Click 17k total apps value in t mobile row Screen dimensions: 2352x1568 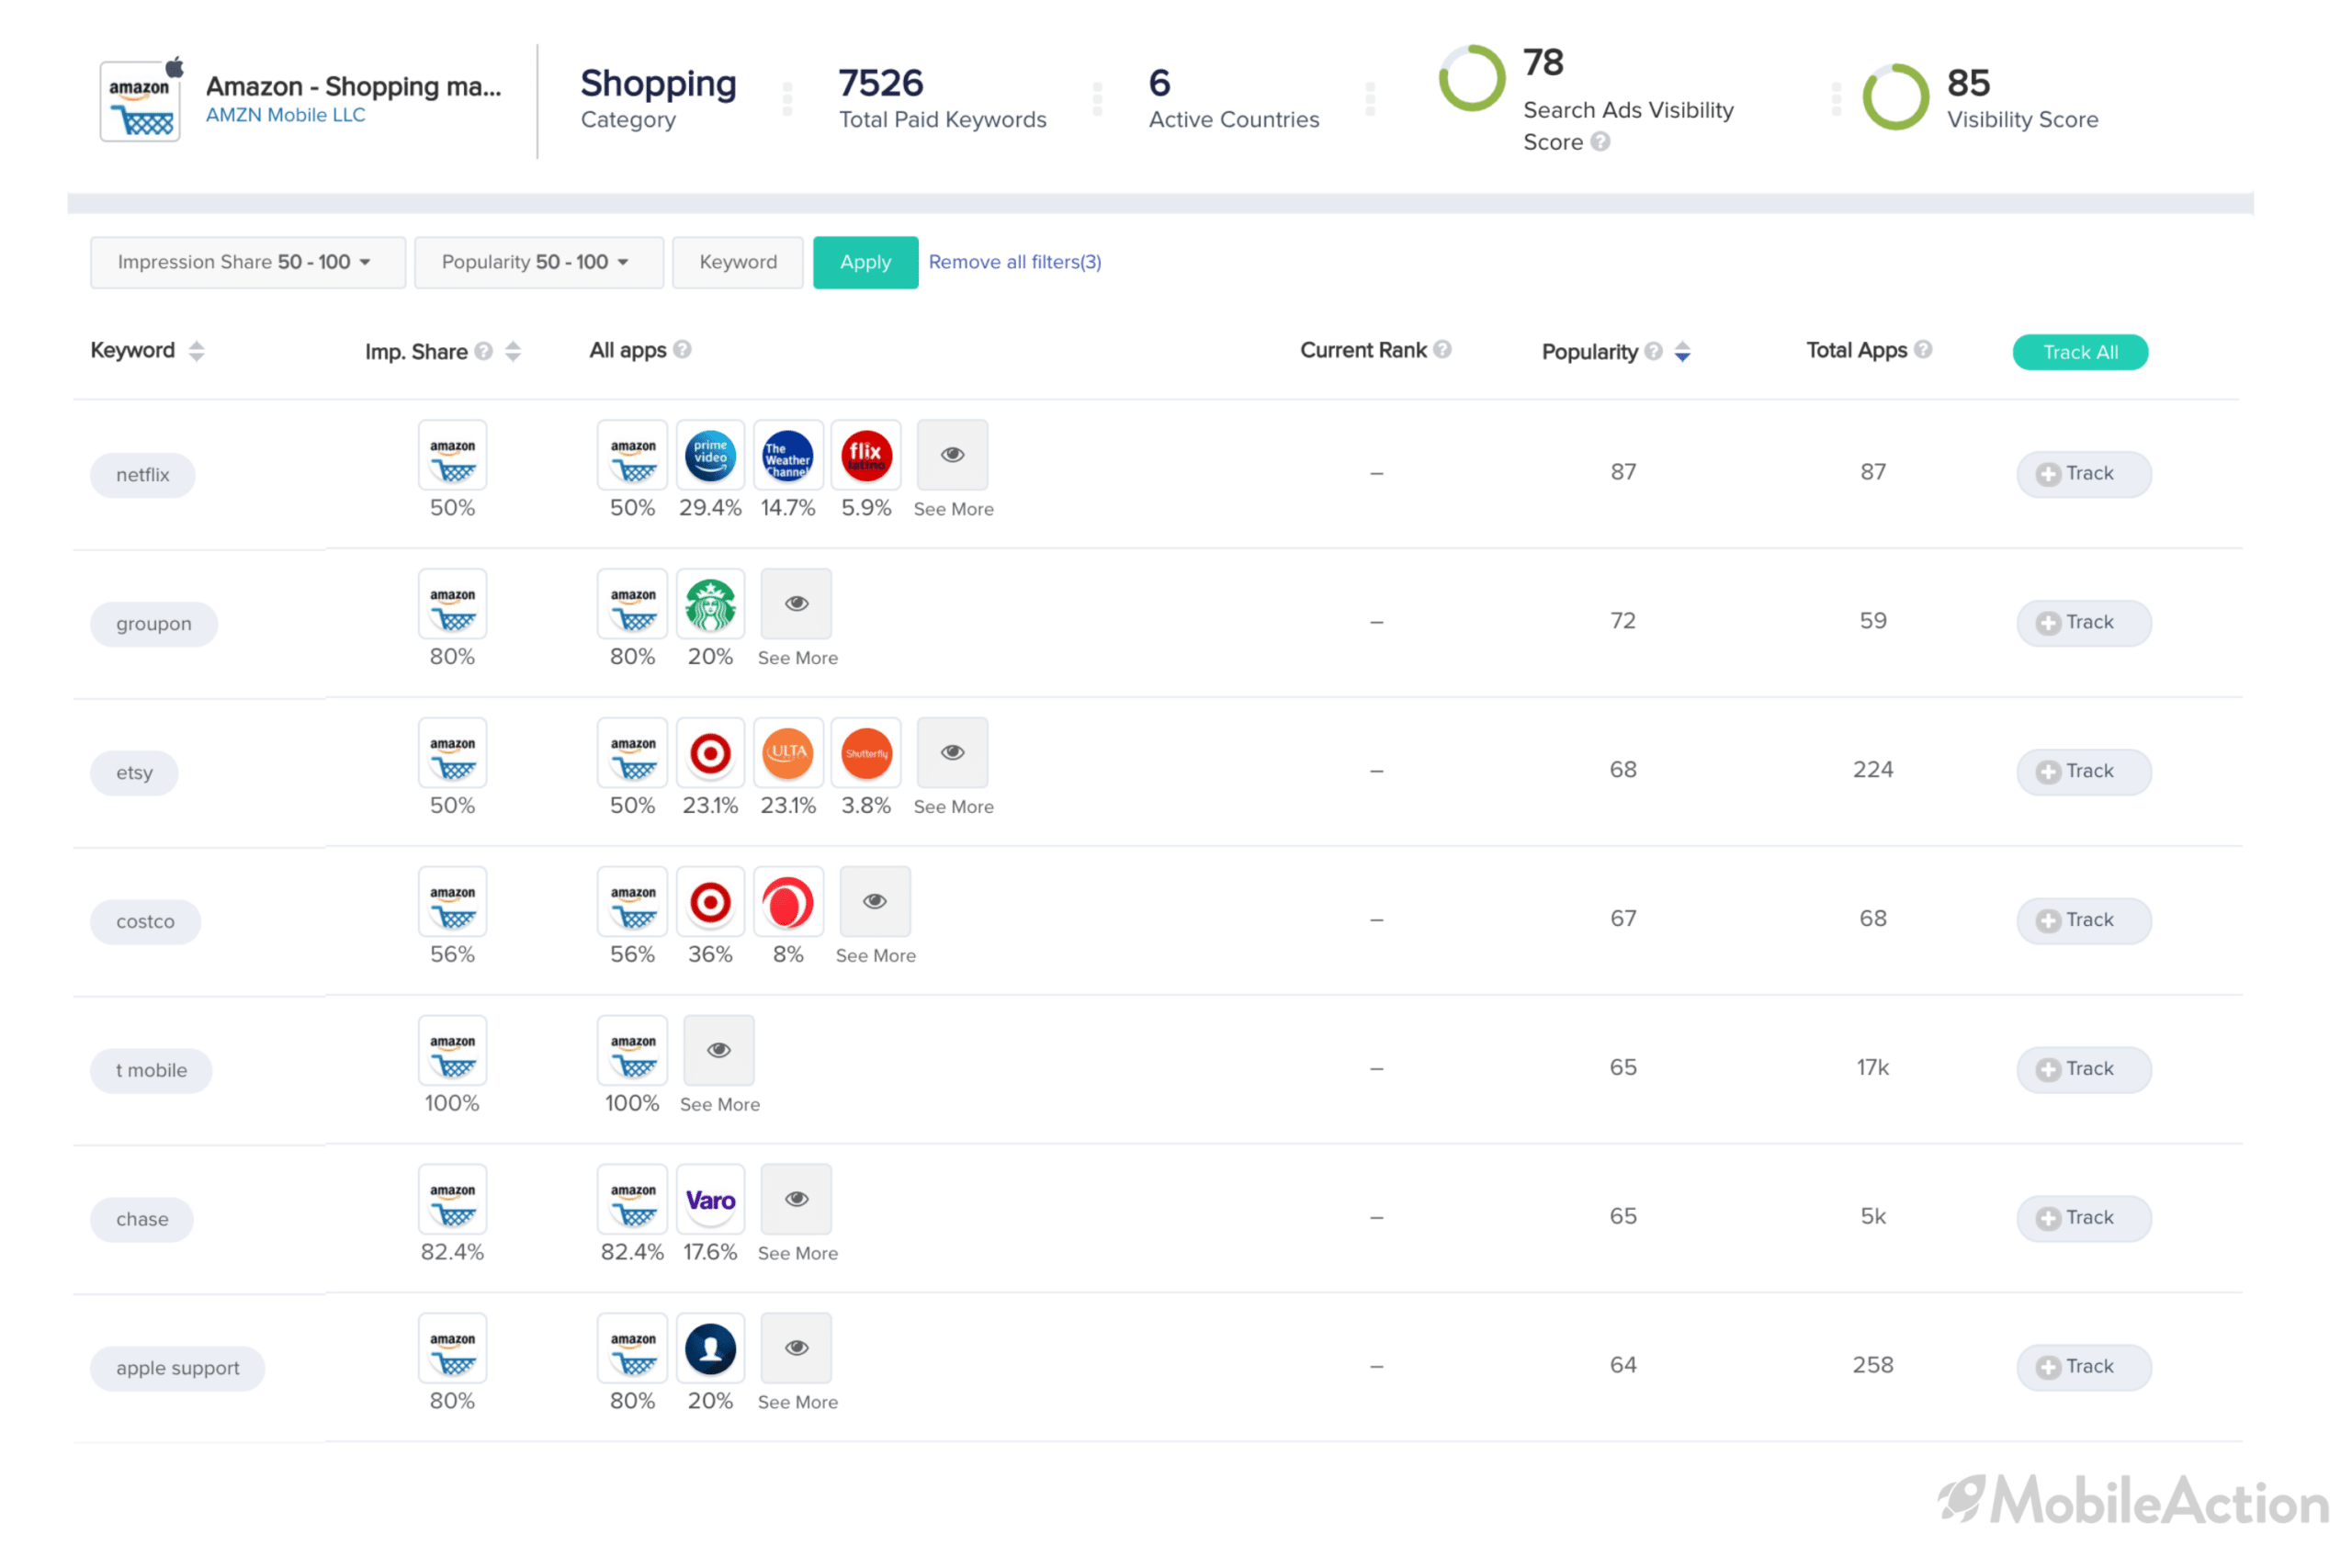(1873, 1068)
